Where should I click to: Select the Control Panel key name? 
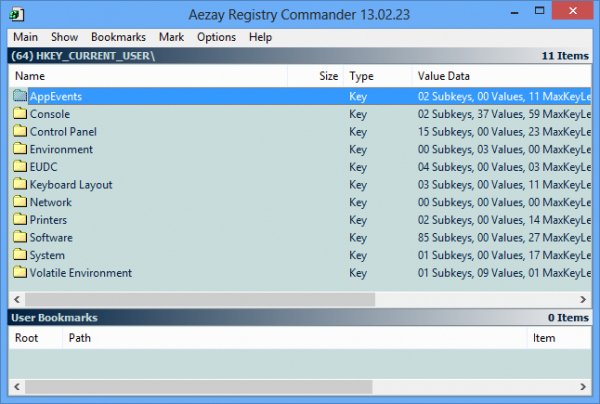(x=63, y=132)
